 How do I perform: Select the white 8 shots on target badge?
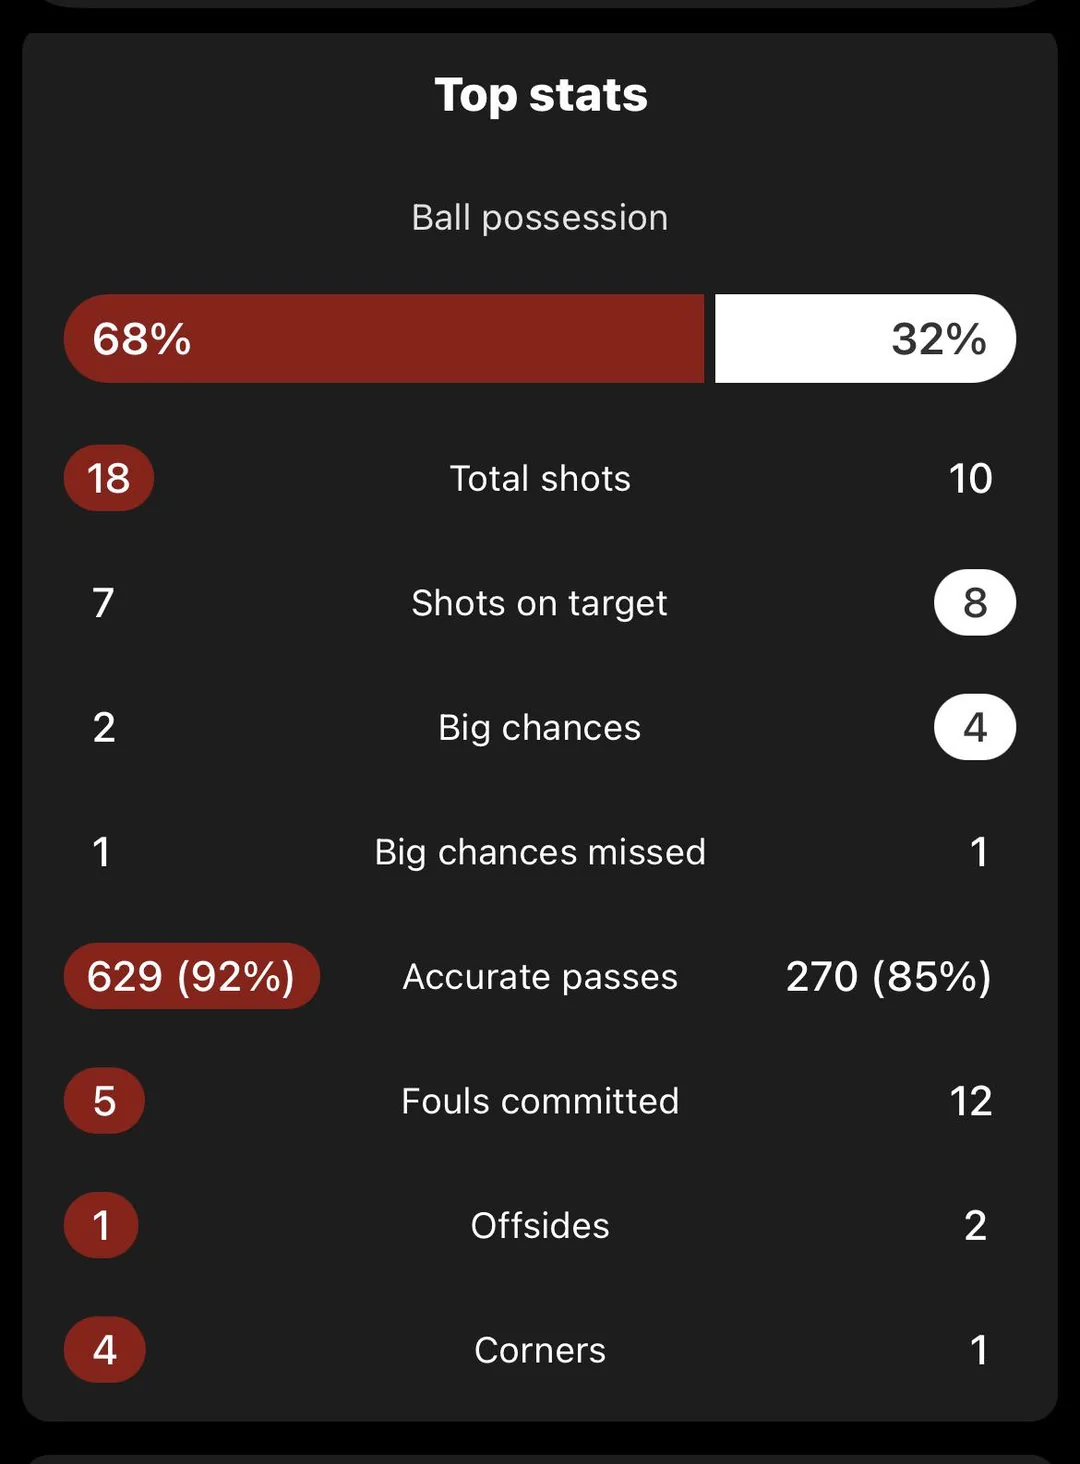(975, 603)
